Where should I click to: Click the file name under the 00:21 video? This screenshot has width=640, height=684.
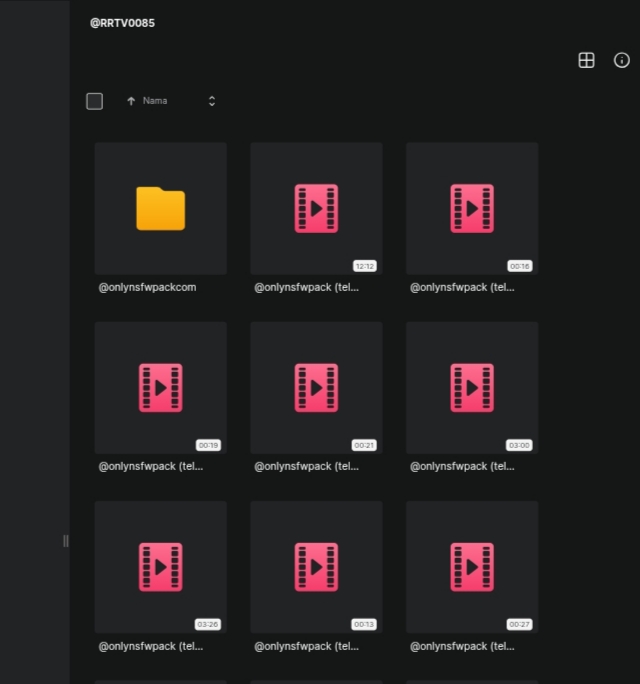306,467
